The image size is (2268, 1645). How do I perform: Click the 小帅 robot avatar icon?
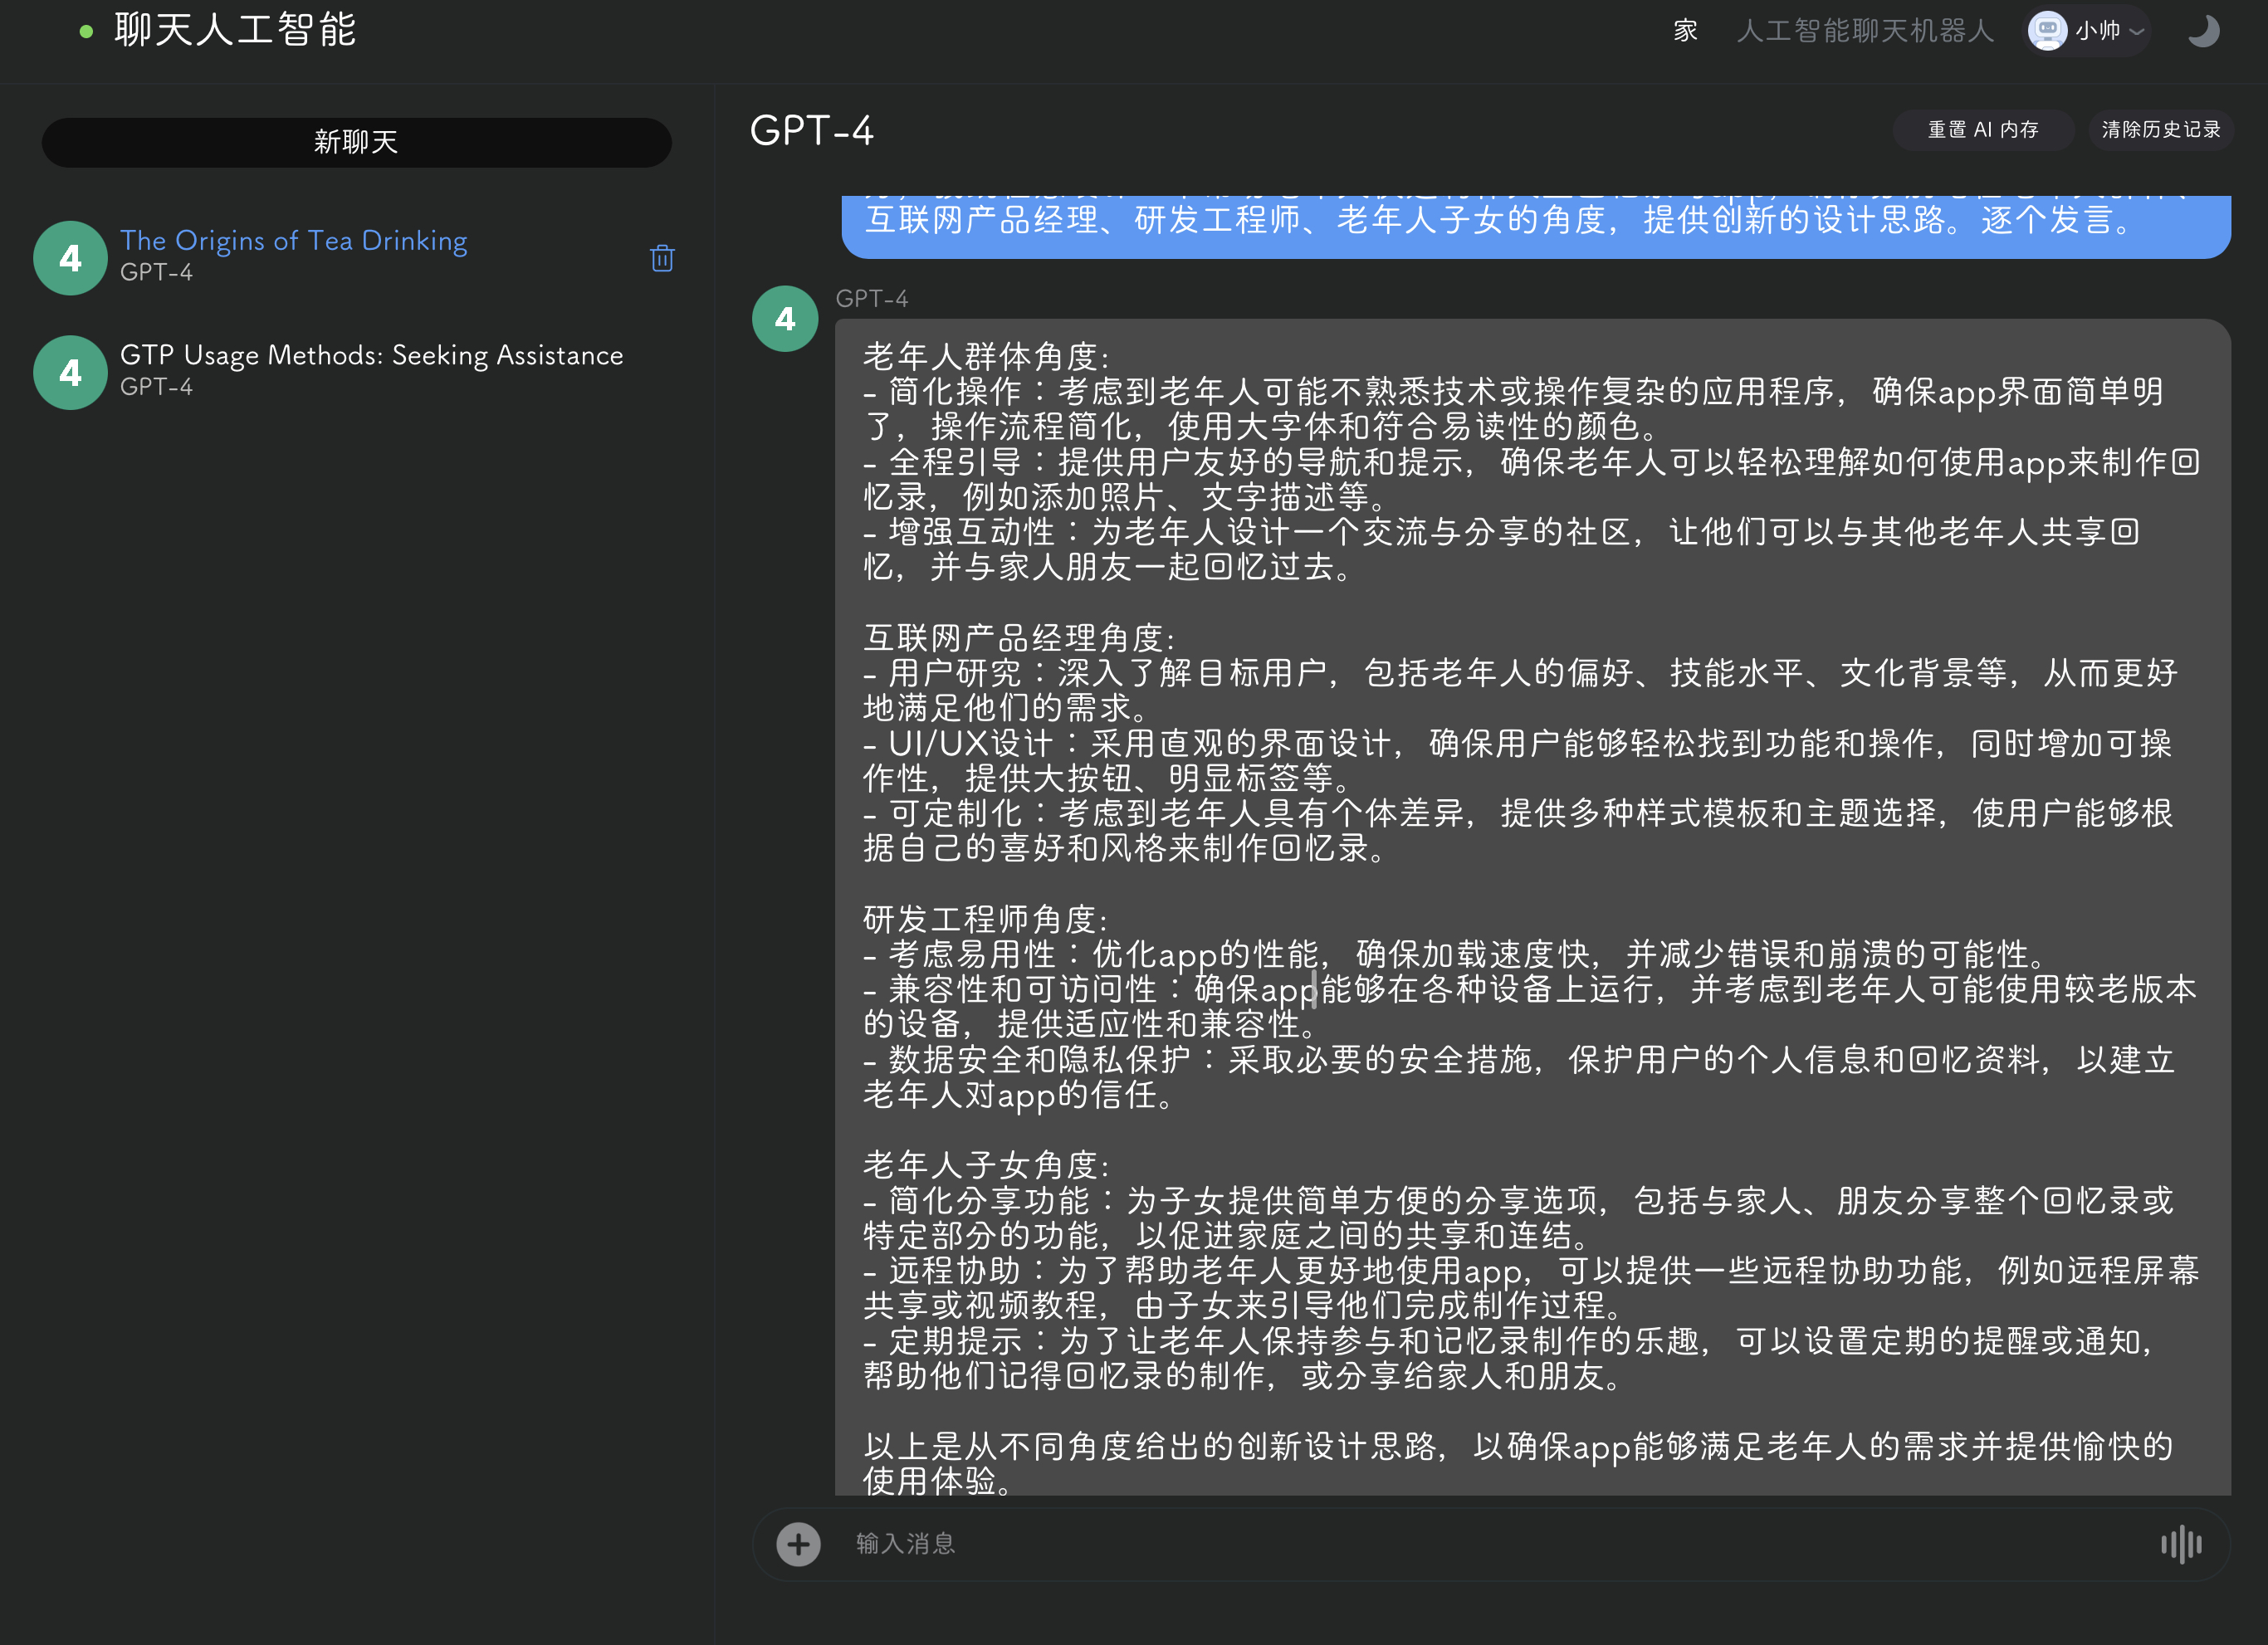pos(2046,31)
